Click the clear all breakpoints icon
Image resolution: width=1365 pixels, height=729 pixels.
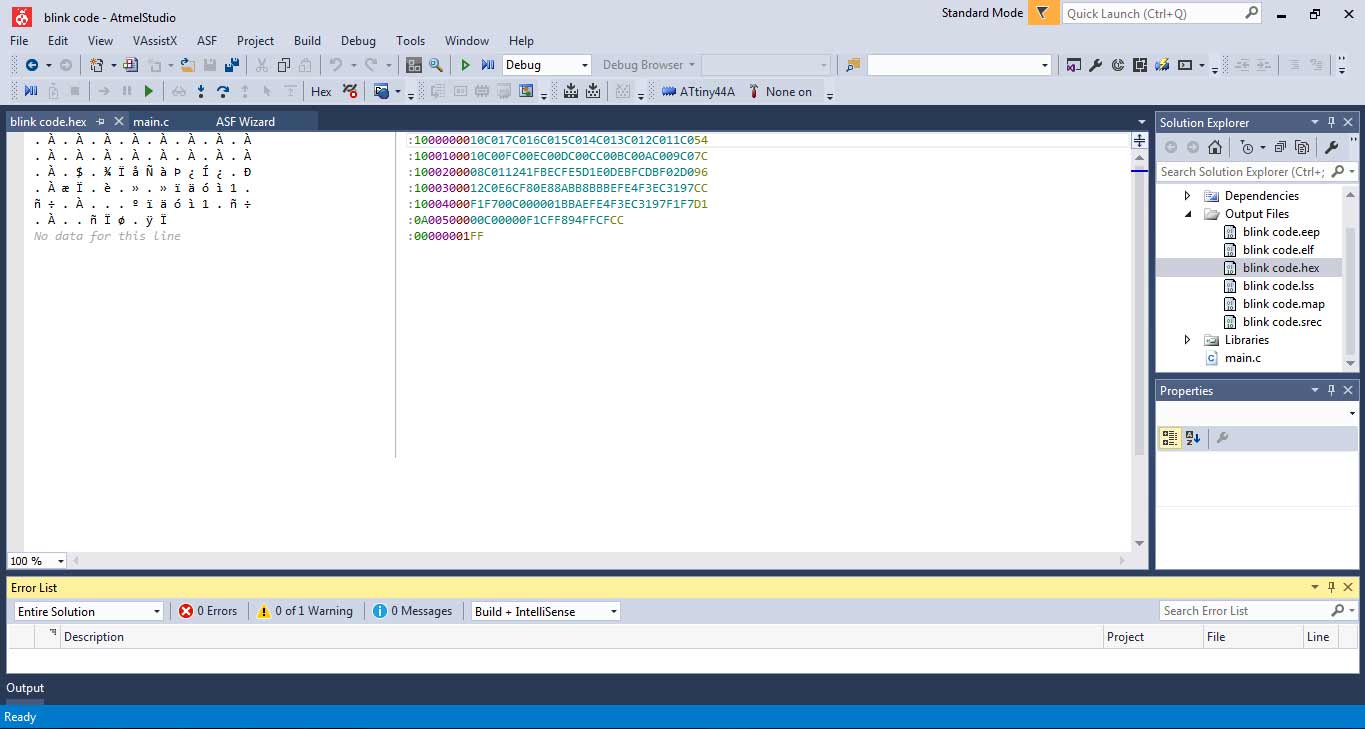(350, 91)
